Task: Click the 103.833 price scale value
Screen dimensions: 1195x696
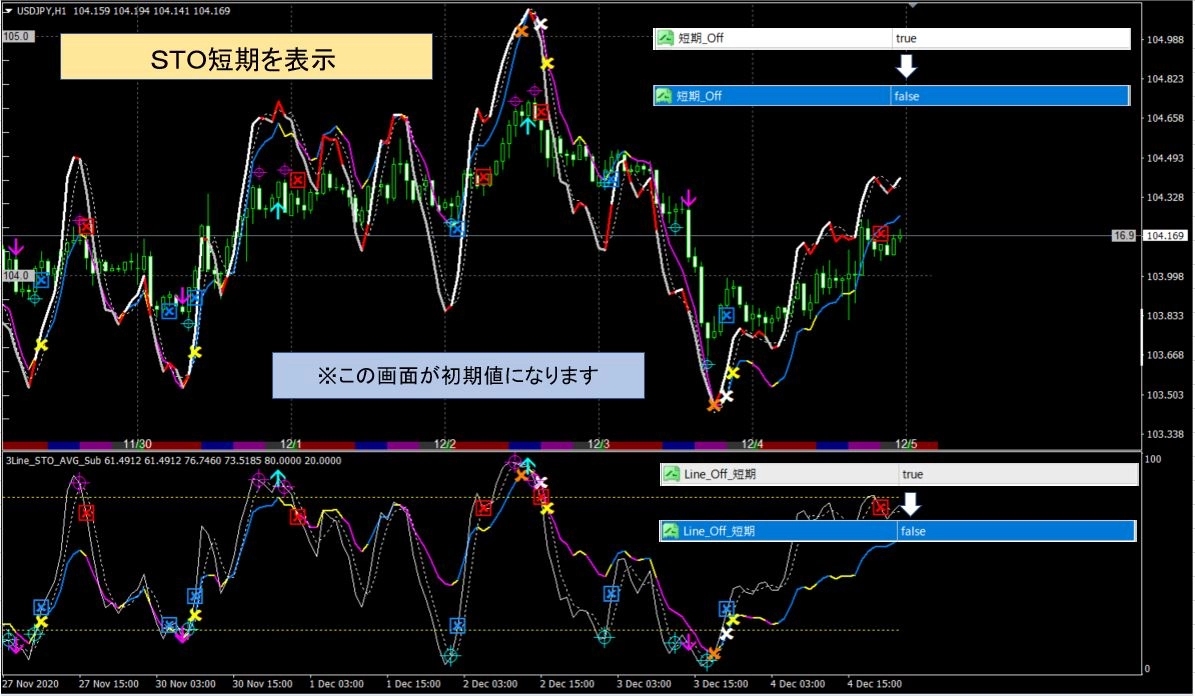Action: [1165, 316]
